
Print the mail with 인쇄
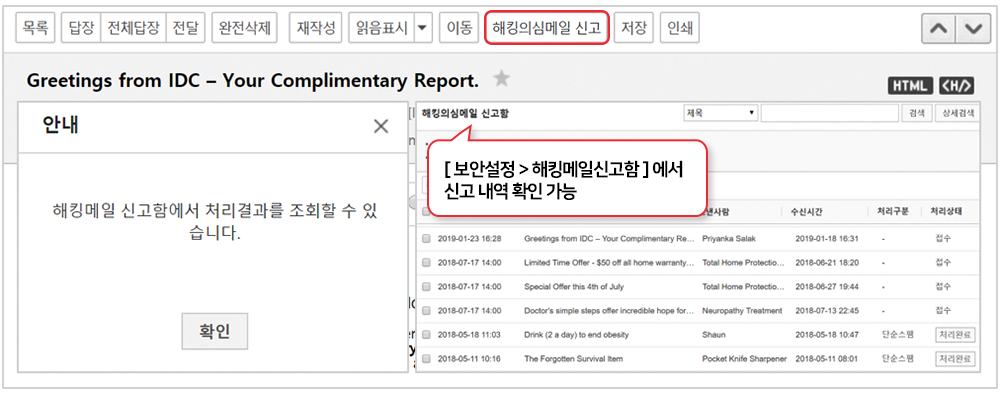[680, 28]
